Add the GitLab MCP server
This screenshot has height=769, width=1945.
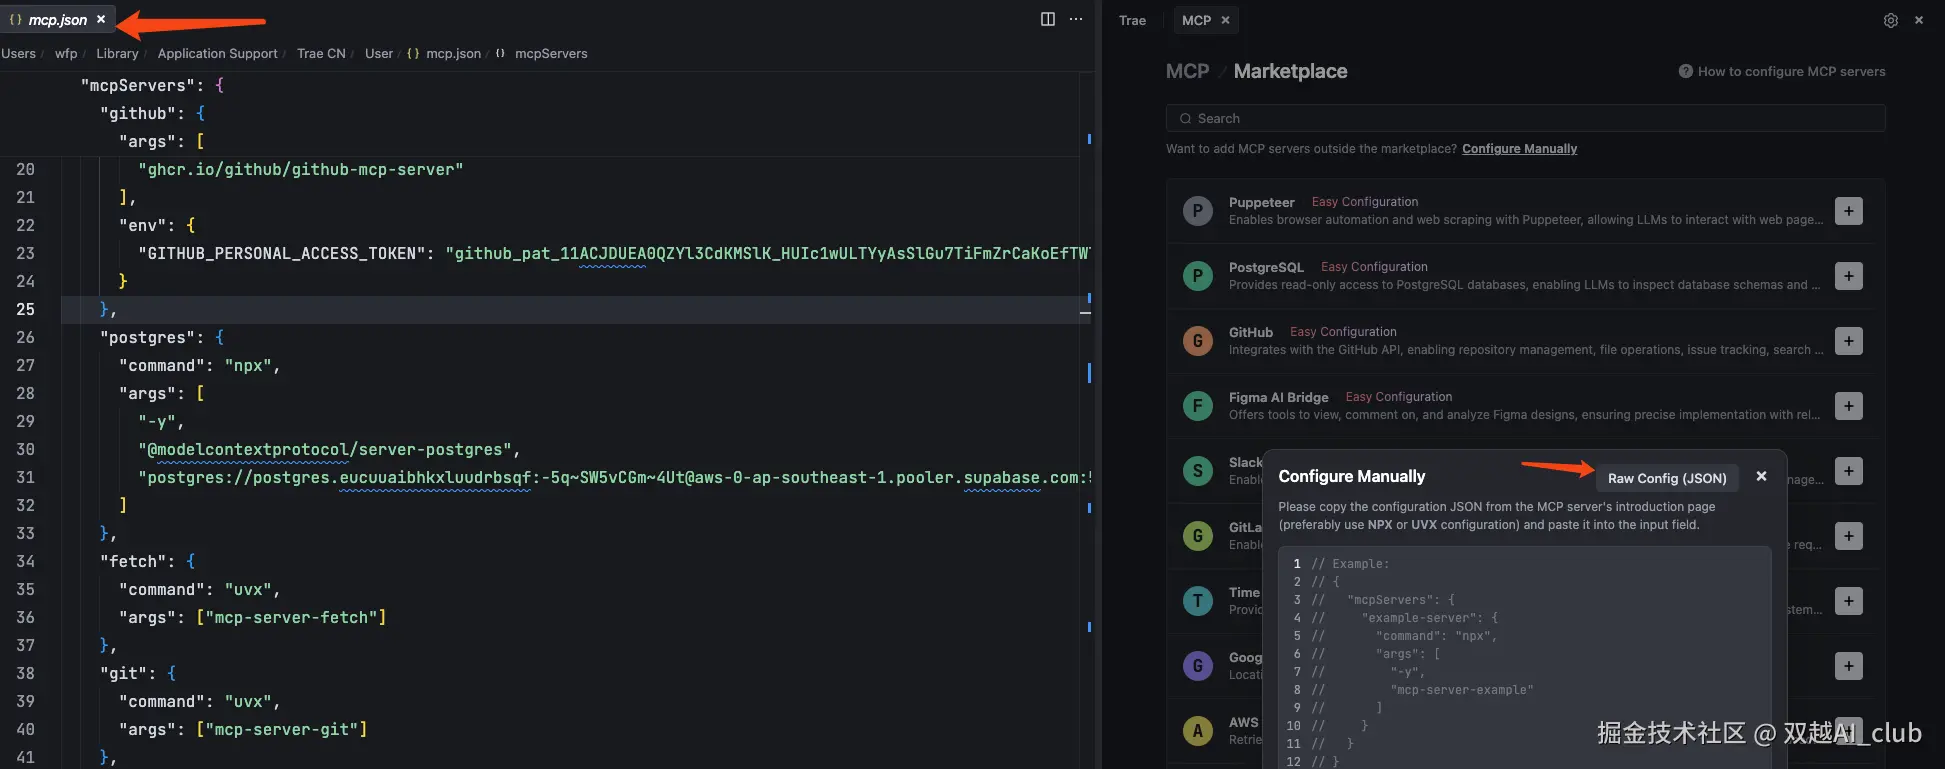[x=1849, y=536]
